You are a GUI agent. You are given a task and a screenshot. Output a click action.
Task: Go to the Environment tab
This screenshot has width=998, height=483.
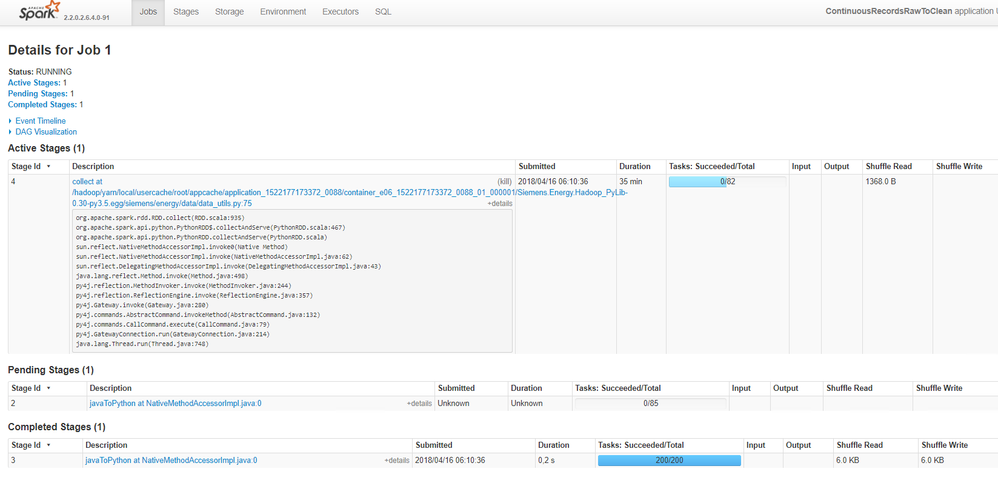pos(283,12)
